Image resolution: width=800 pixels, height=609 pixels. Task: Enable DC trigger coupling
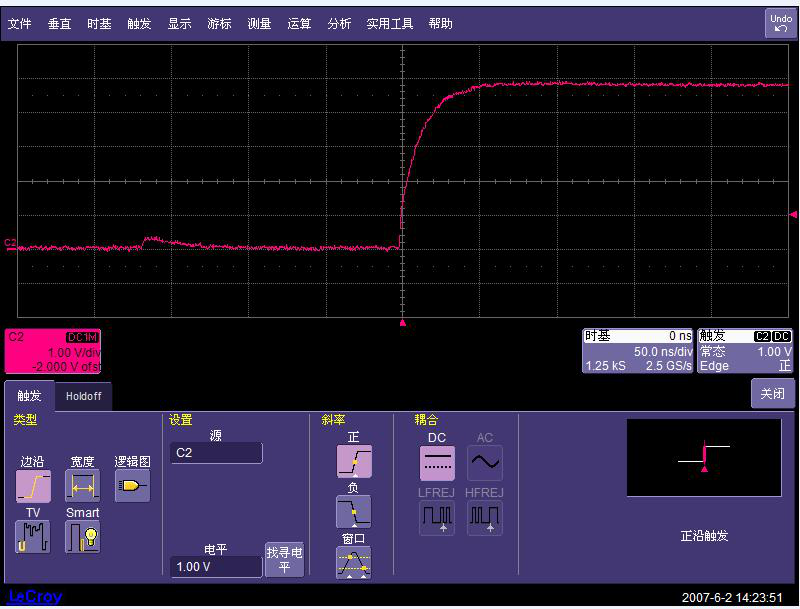[438, 461]
